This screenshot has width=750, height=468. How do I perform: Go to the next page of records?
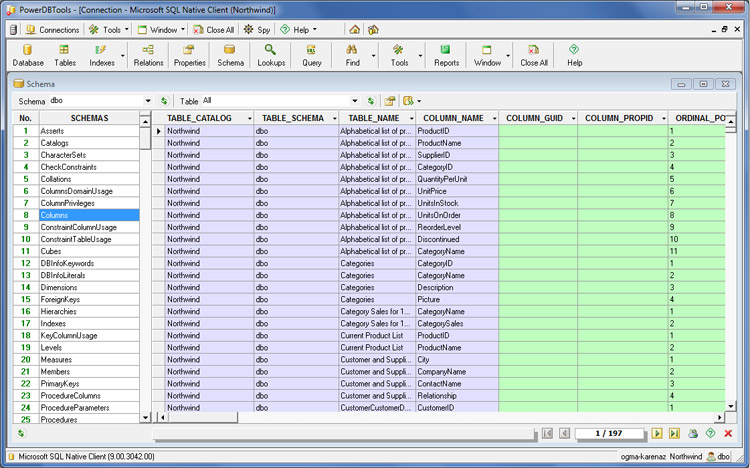point(657,433)
